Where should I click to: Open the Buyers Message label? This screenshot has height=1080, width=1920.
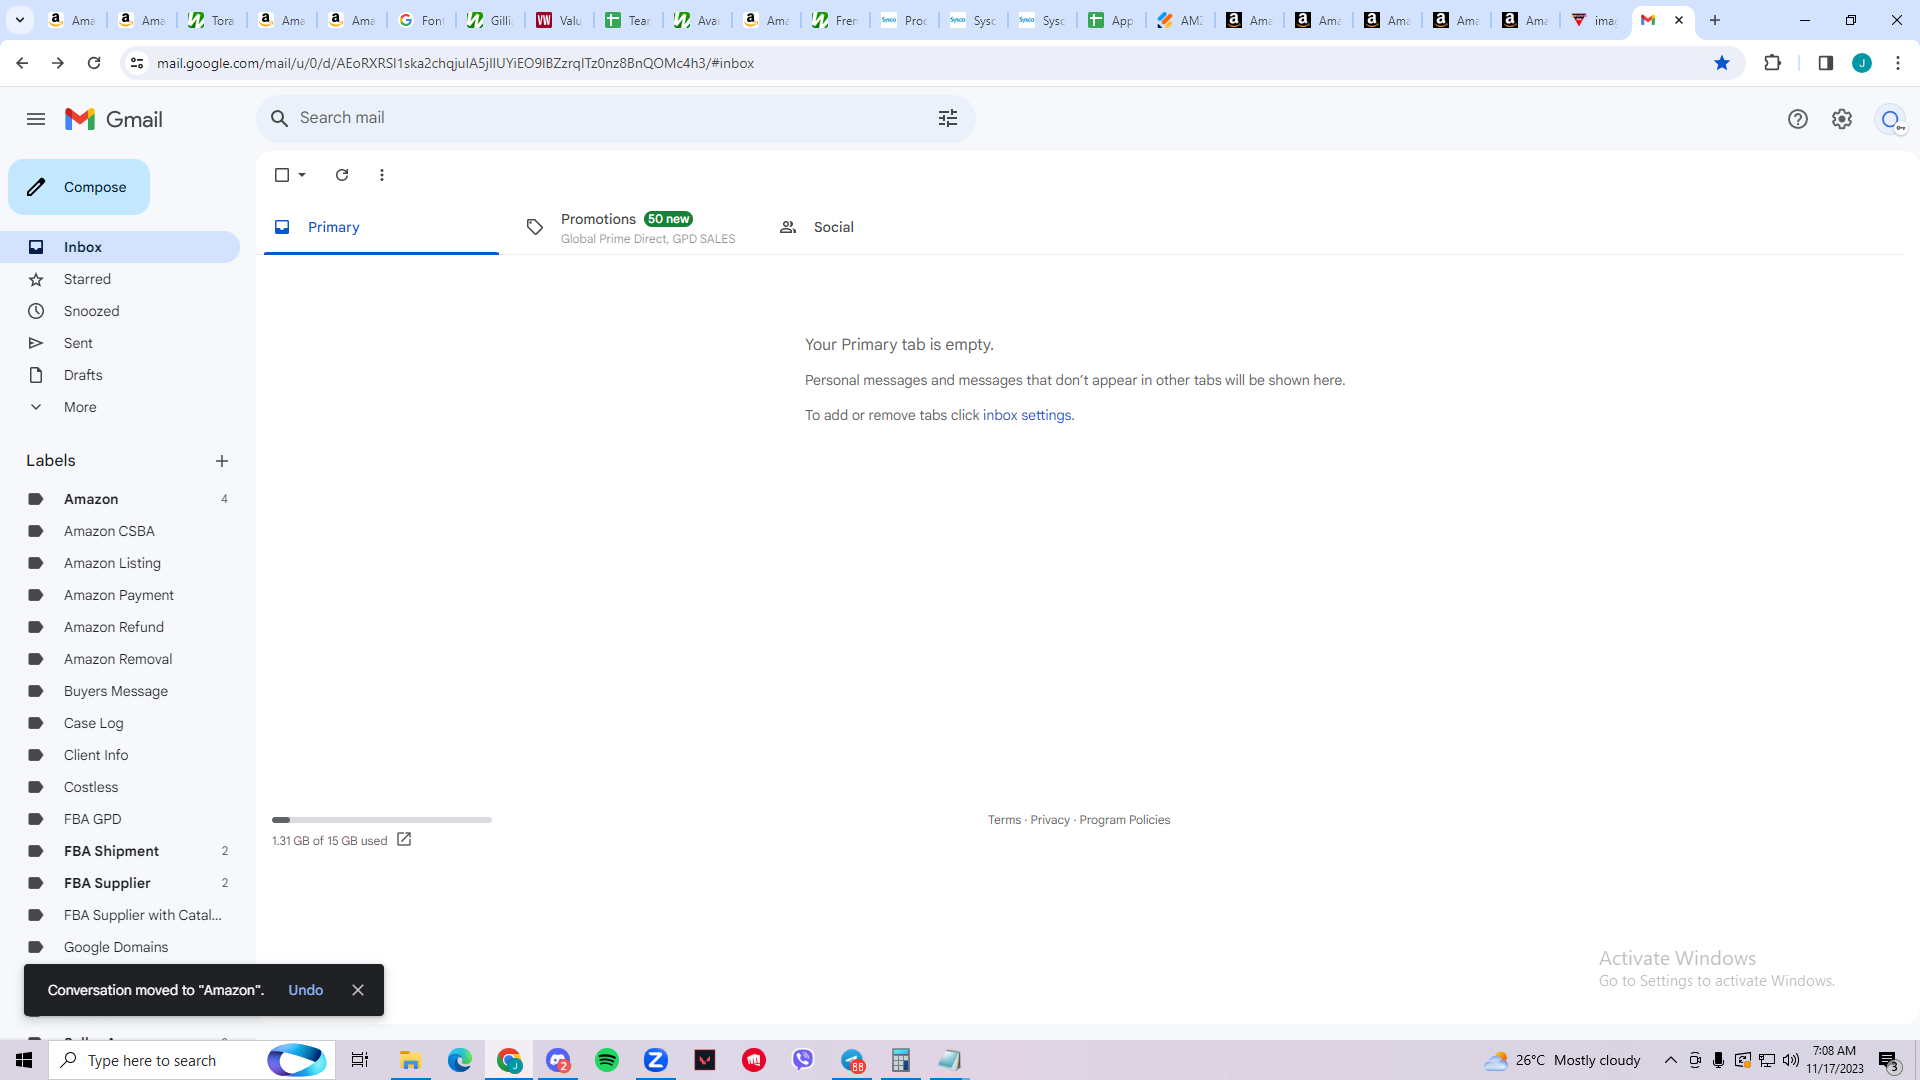tap(120, 691)
